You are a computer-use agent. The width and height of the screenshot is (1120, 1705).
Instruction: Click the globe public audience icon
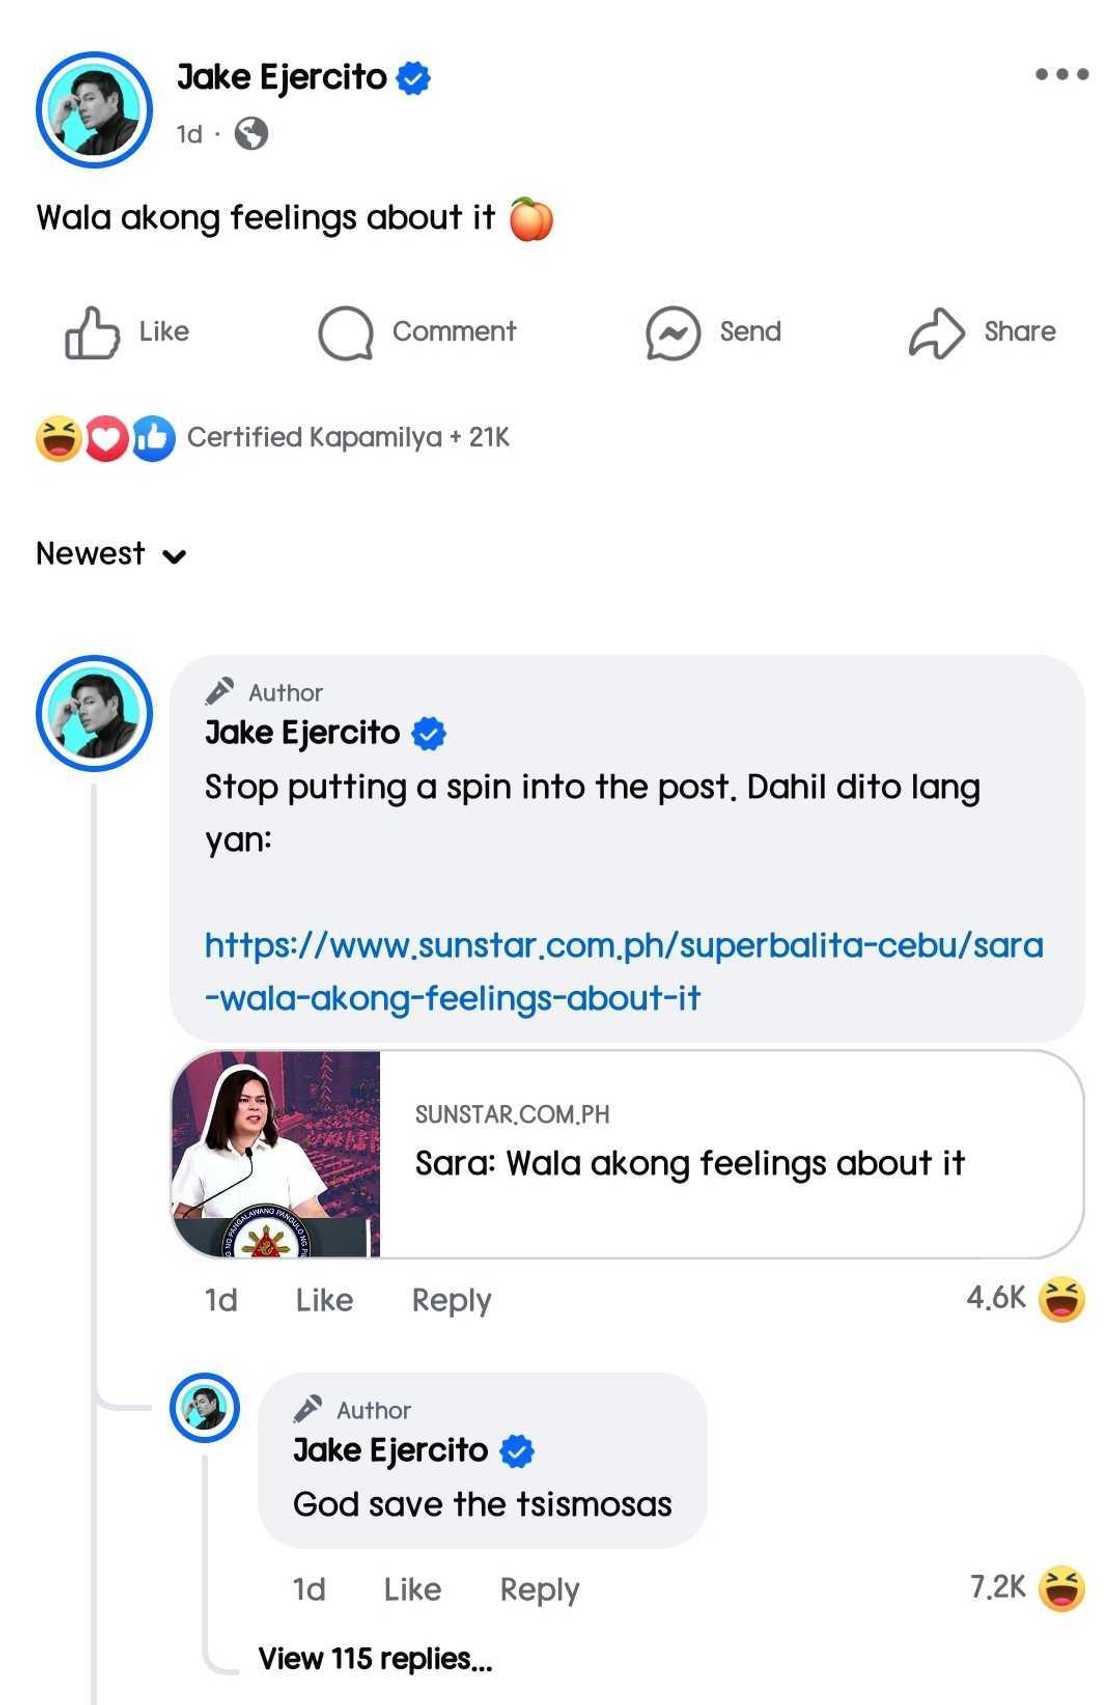[x=251, y=133]
